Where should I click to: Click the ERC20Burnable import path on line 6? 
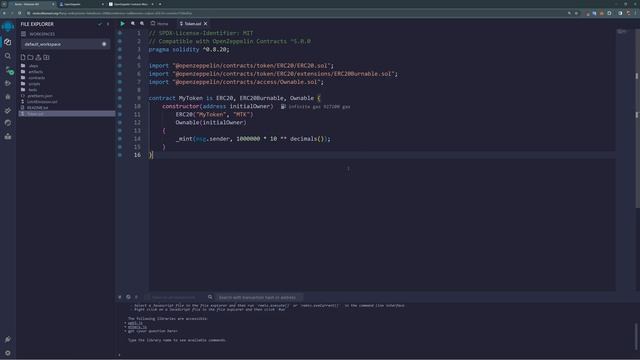click(x=285, y=74)
